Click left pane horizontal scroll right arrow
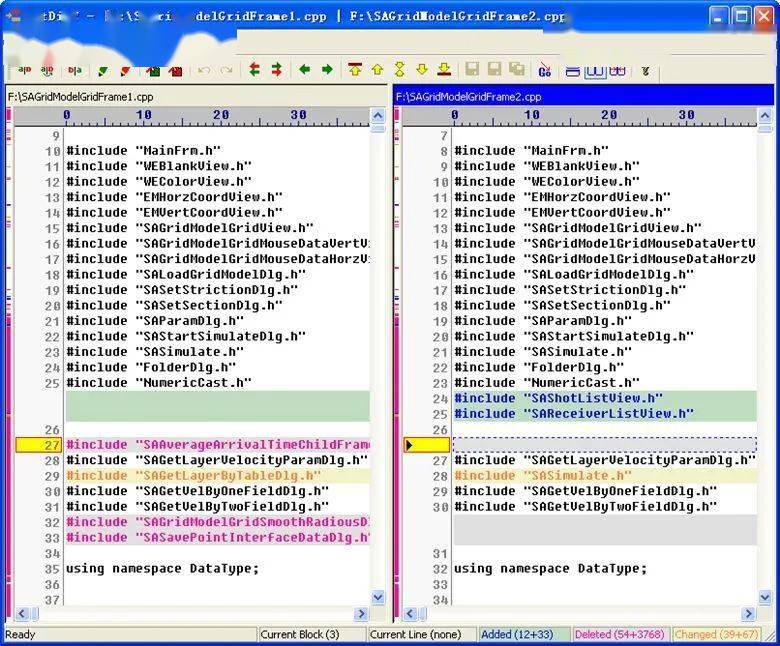 pos(361,614)
